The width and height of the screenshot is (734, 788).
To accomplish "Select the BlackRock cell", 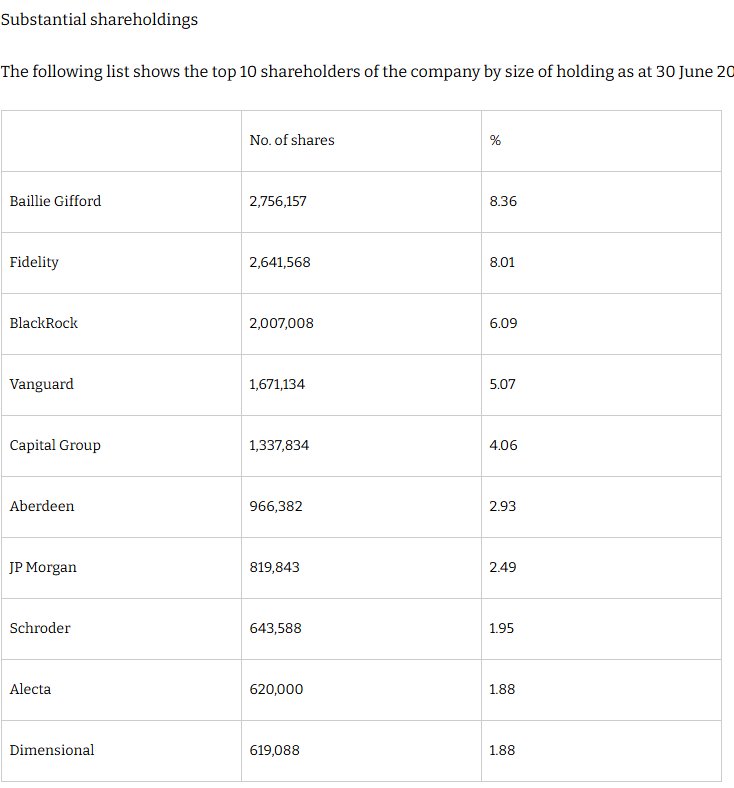I will (44, 323).
